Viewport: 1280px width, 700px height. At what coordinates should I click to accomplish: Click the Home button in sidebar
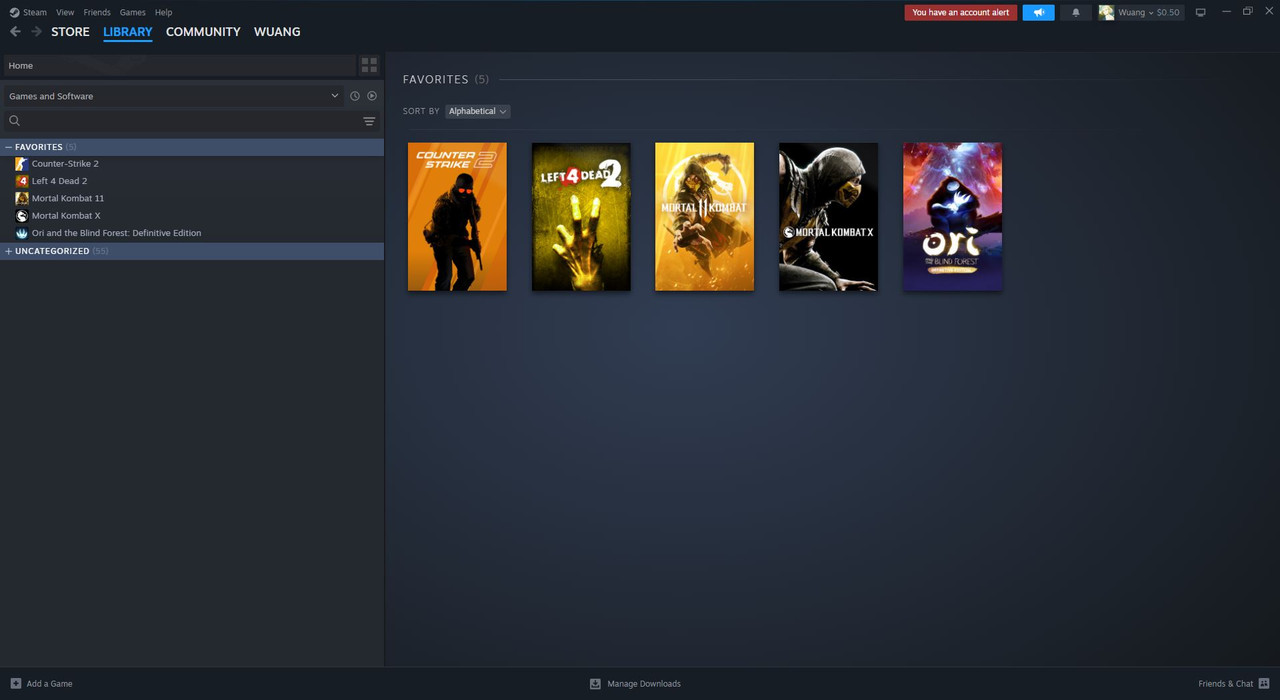tap(179, 65)
